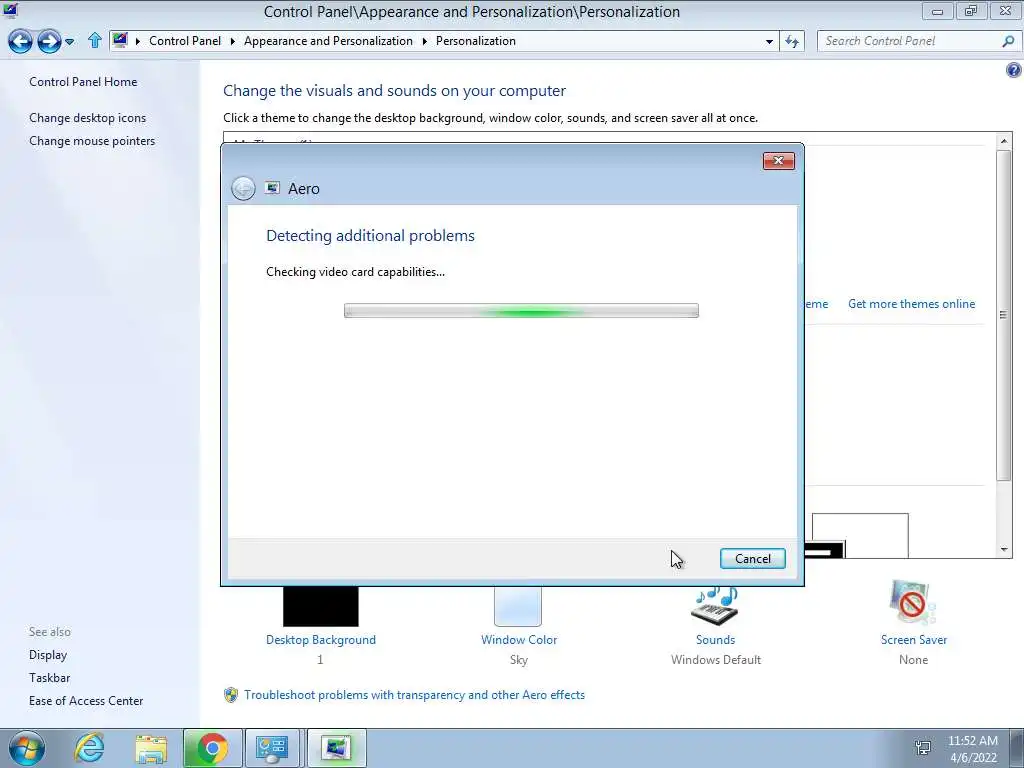
Task: Open Display under See also
Action: (48, 654)
